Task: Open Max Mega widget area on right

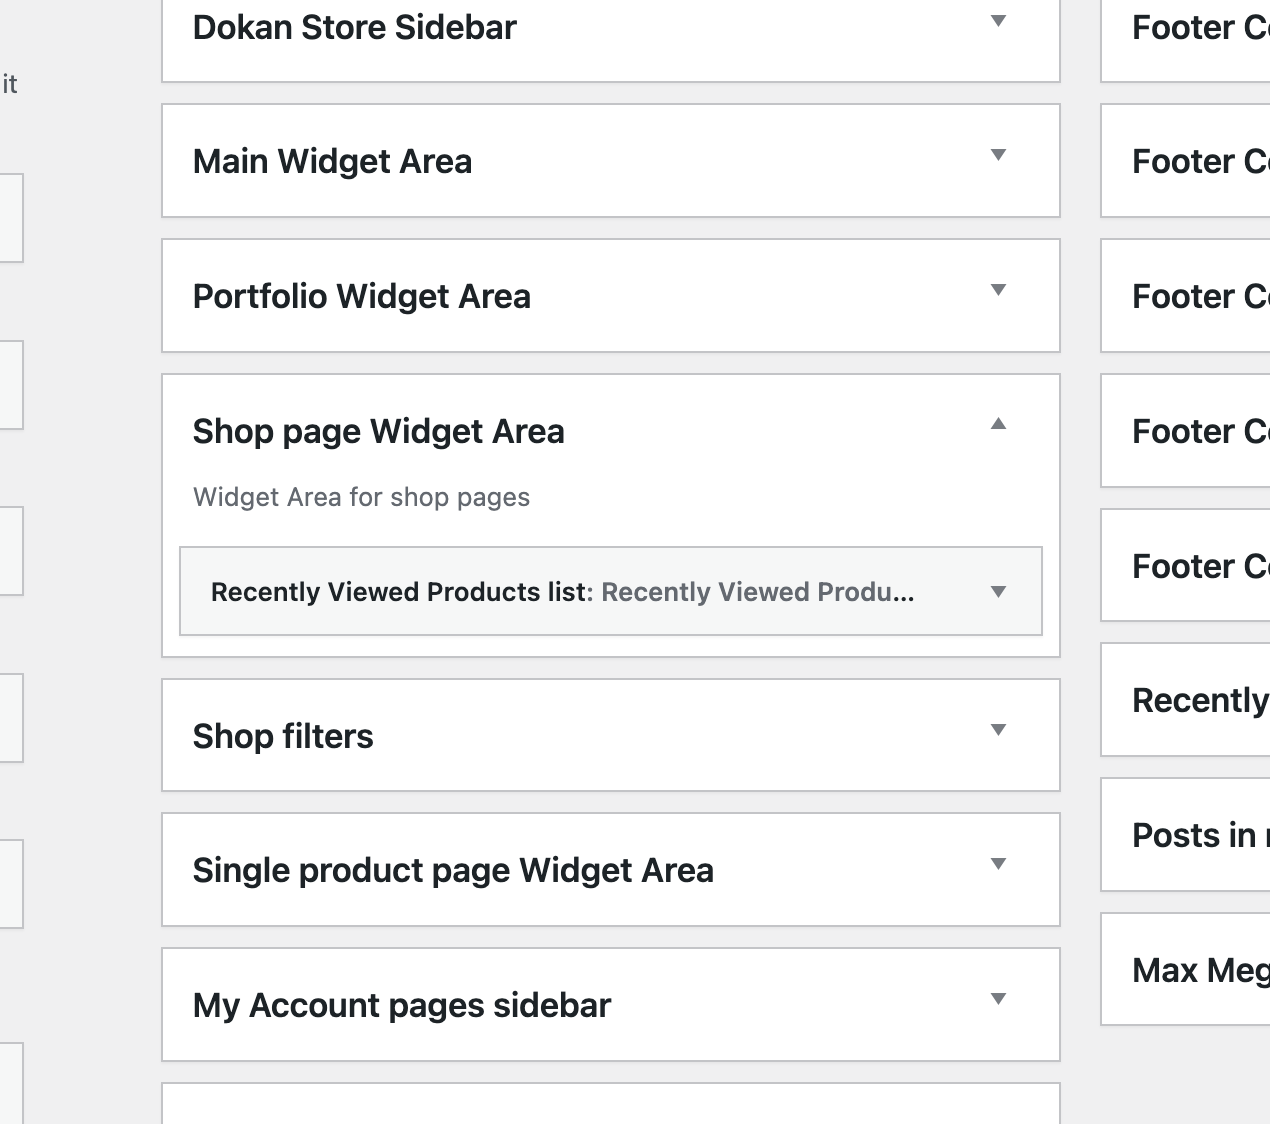Action: coord(1198,971)
